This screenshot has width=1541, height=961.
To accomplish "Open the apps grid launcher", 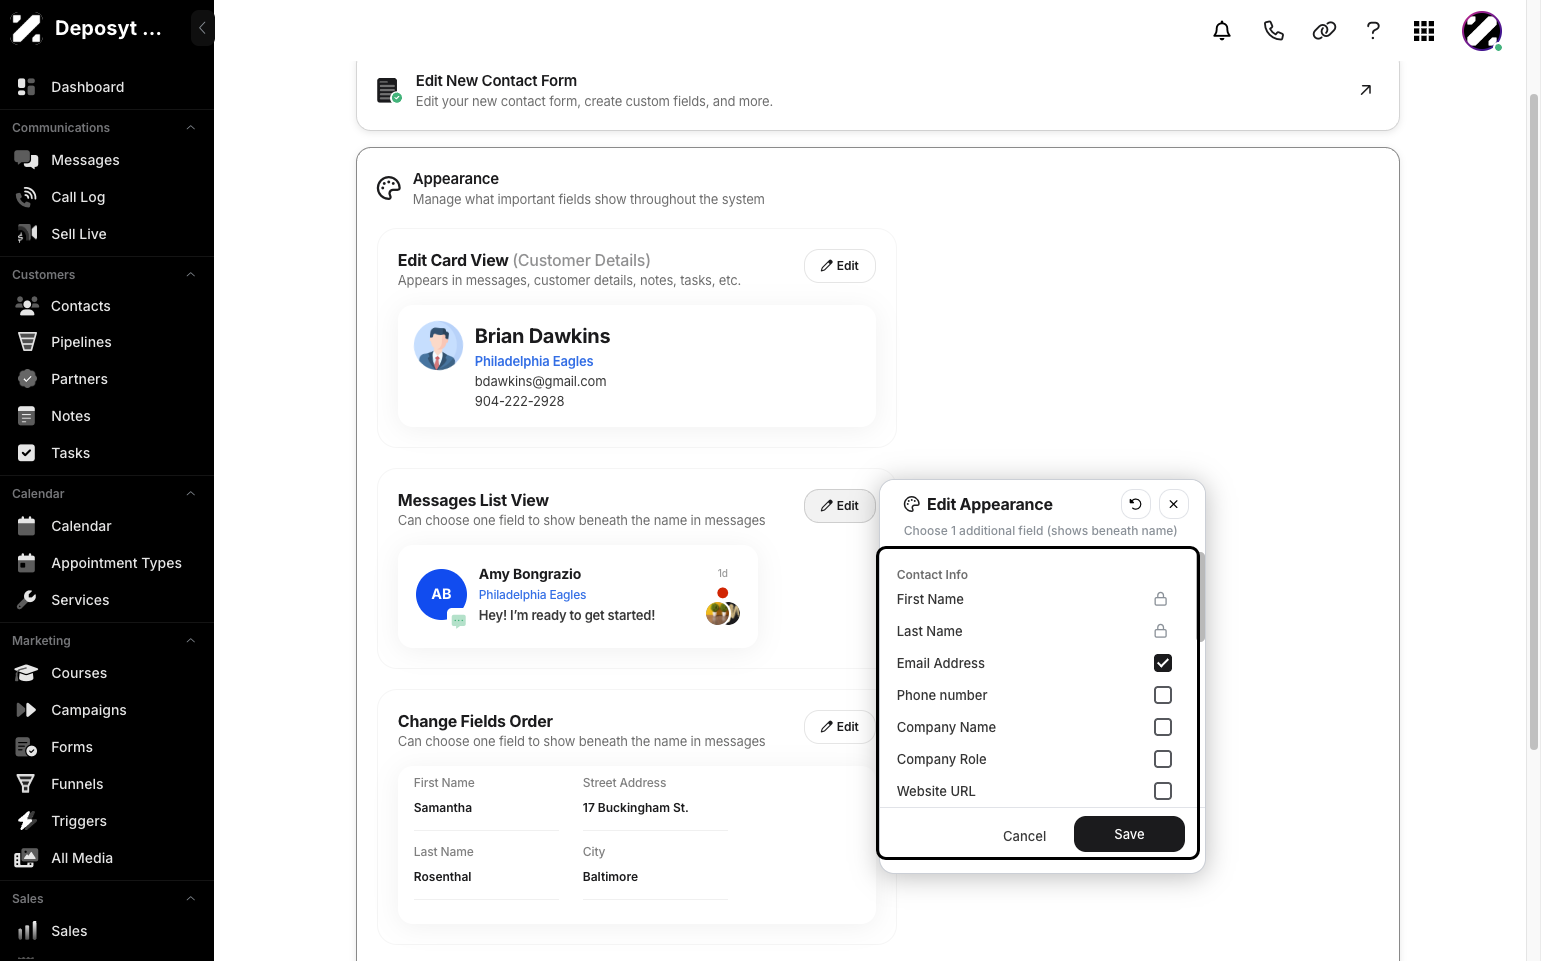I will tap(1424, 31).
